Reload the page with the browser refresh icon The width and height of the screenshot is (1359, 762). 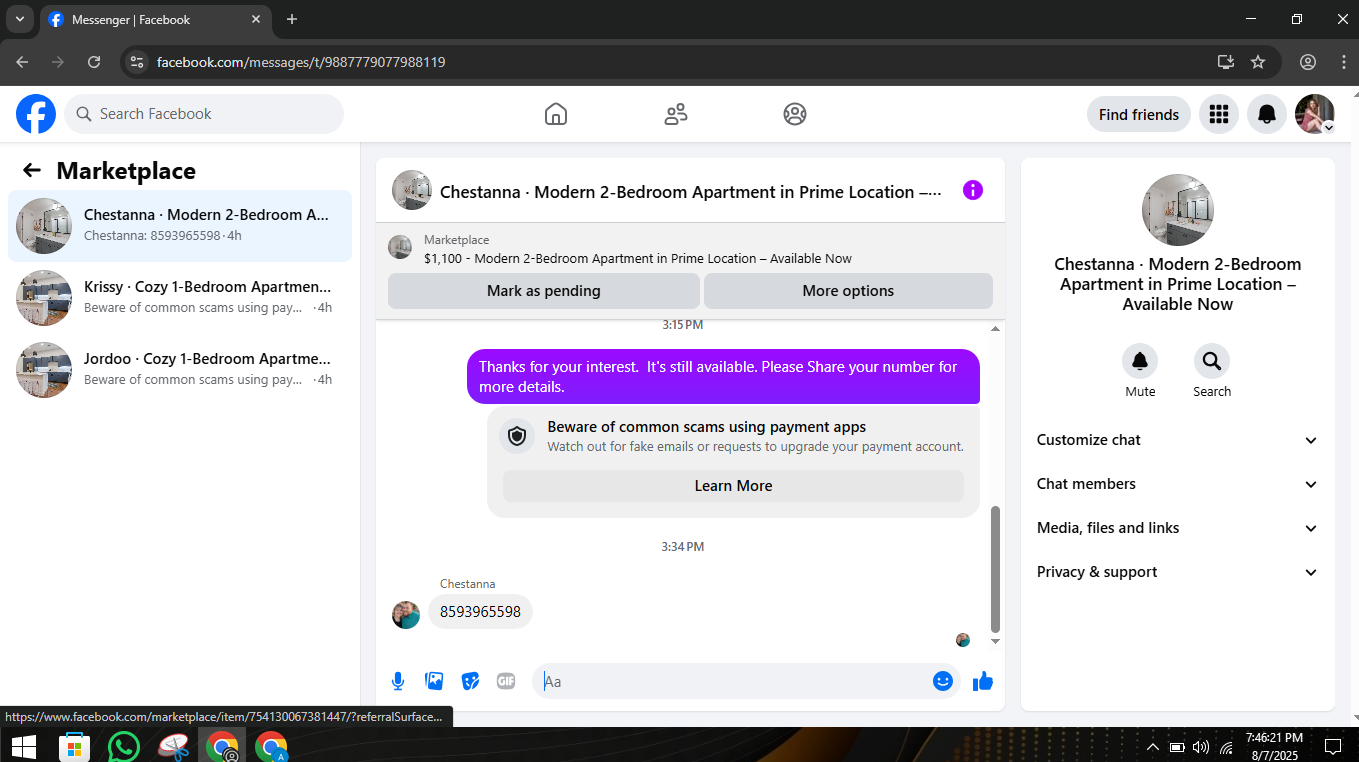[94, 62]
